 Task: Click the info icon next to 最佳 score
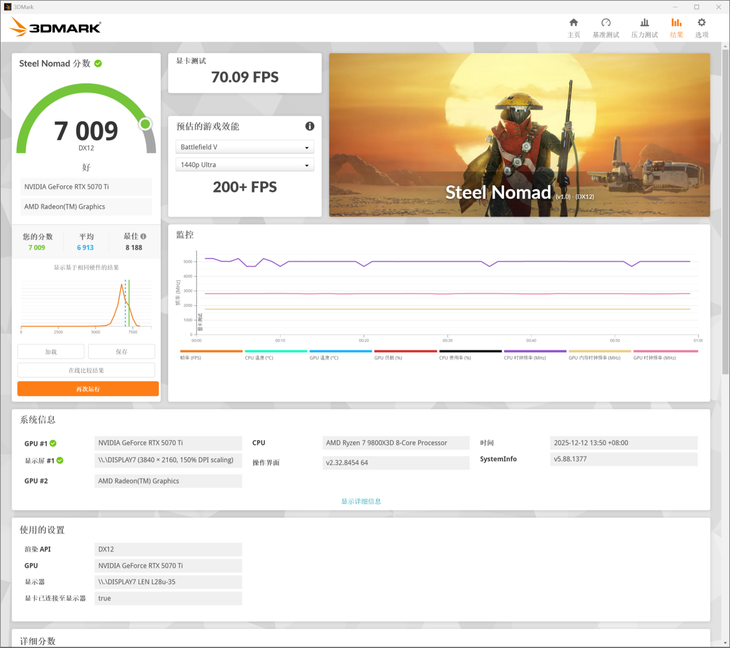pos(143,237)
